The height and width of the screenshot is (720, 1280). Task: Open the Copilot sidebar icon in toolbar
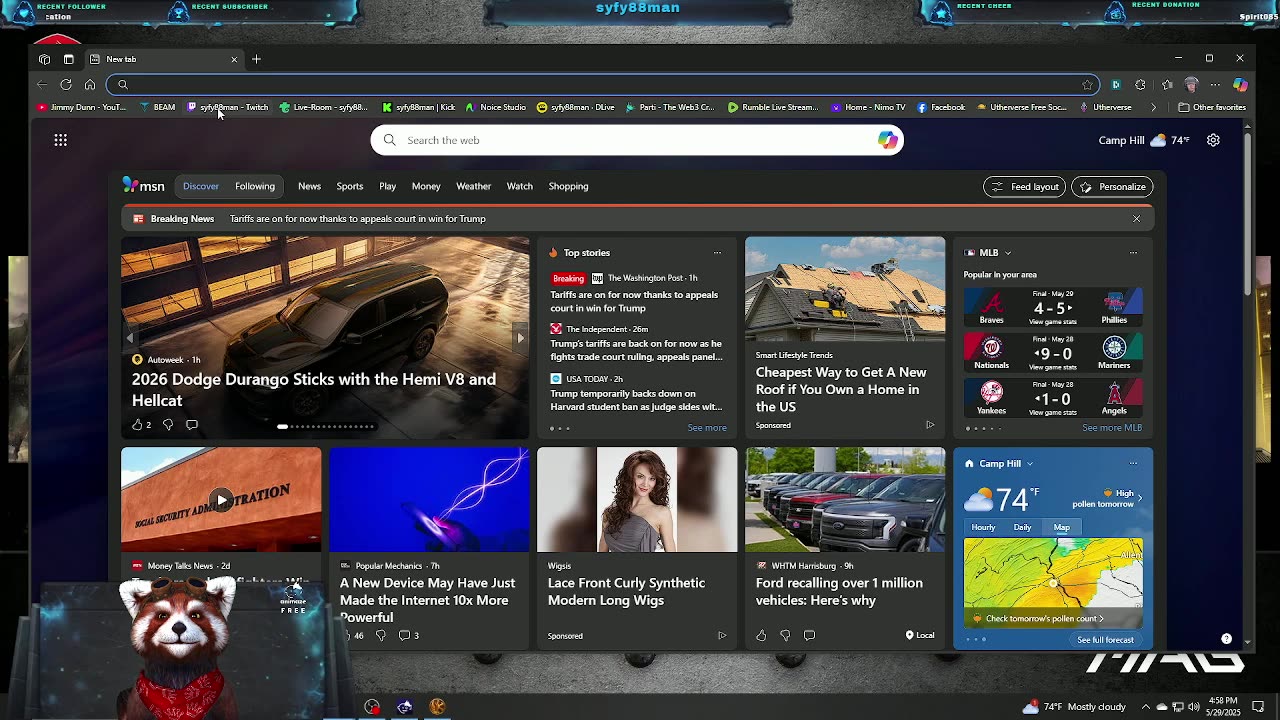[x=1240, y=85]
